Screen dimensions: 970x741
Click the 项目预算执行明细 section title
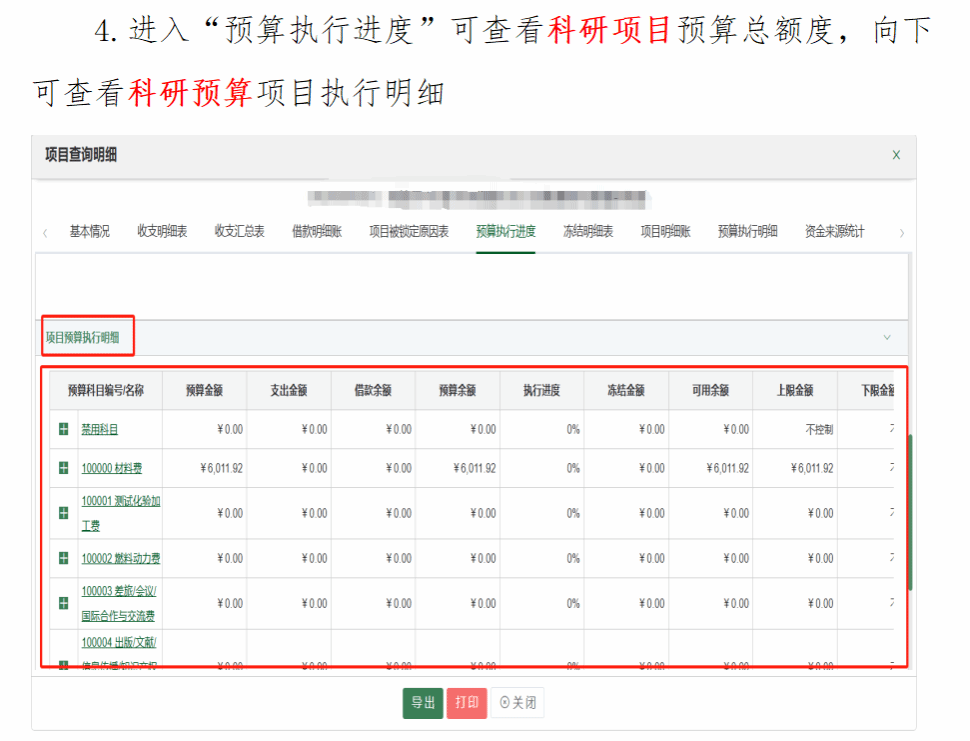[83, 338]
